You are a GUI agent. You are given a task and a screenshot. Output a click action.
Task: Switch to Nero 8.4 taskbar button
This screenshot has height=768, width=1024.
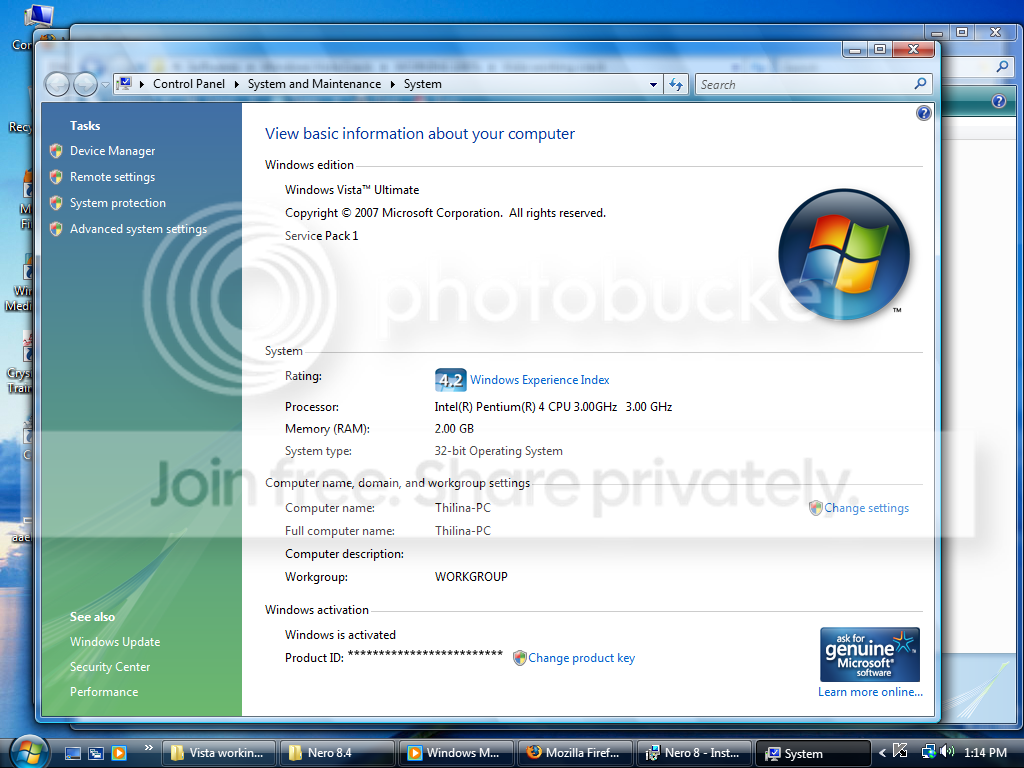click(x=337, y=753)
